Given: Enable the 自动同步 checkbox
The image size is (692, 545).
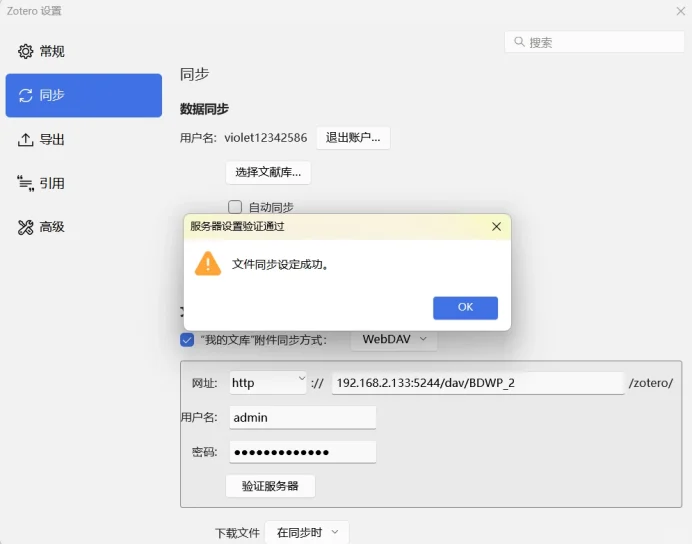Looking at the screenshot, I should coord(235,207).
